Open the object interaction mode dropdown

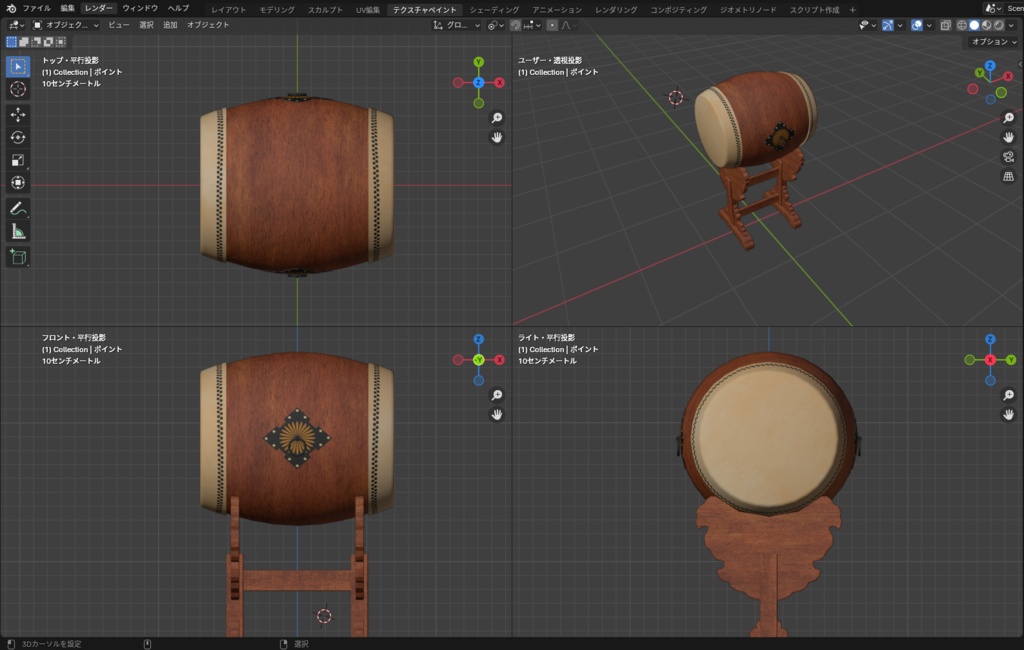pyautogui.click(x=65, y=25)
